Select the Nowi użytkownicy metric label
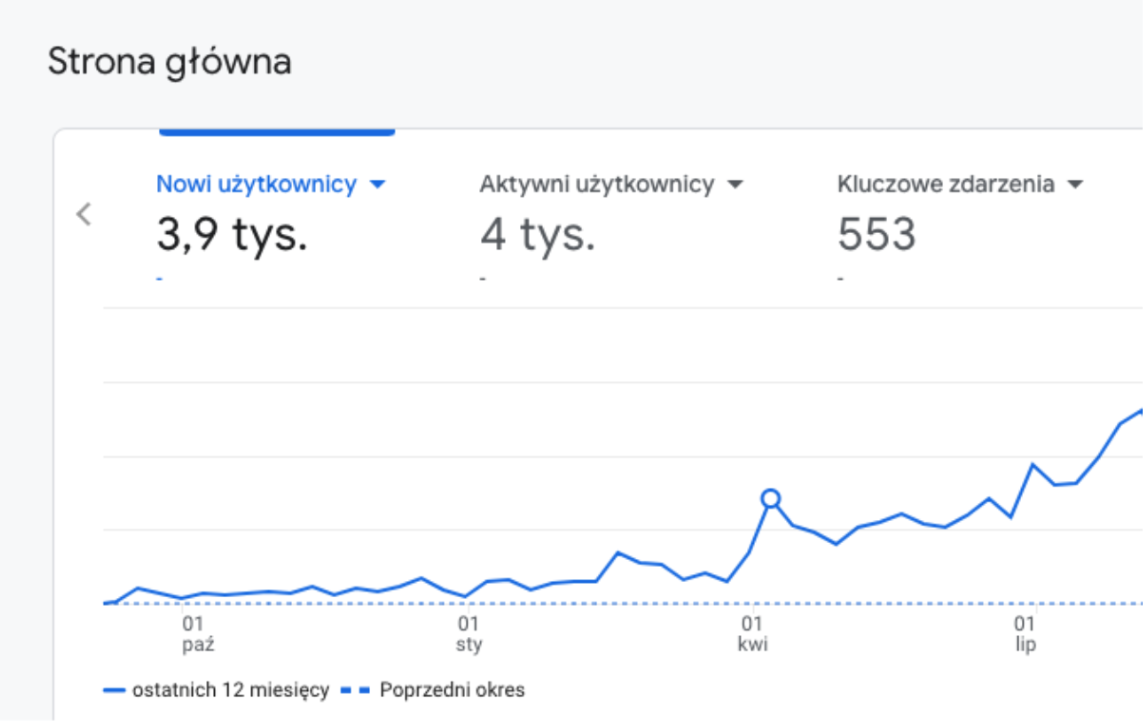This screenshot has height=723, width=1143. pyautogui.click(x=256, y=184)
